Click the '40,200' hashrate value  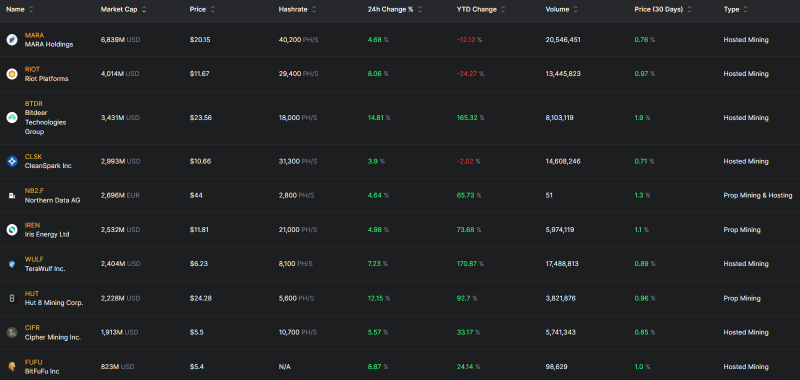click(290, 40)
